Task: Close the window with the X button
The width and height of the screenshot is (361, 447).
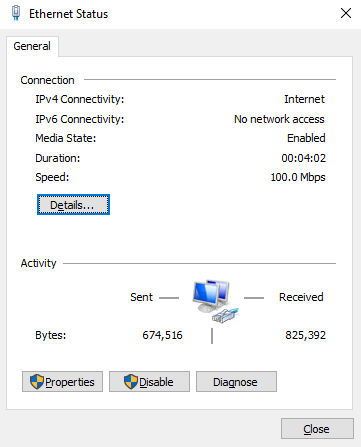Action: coord(346,13)
